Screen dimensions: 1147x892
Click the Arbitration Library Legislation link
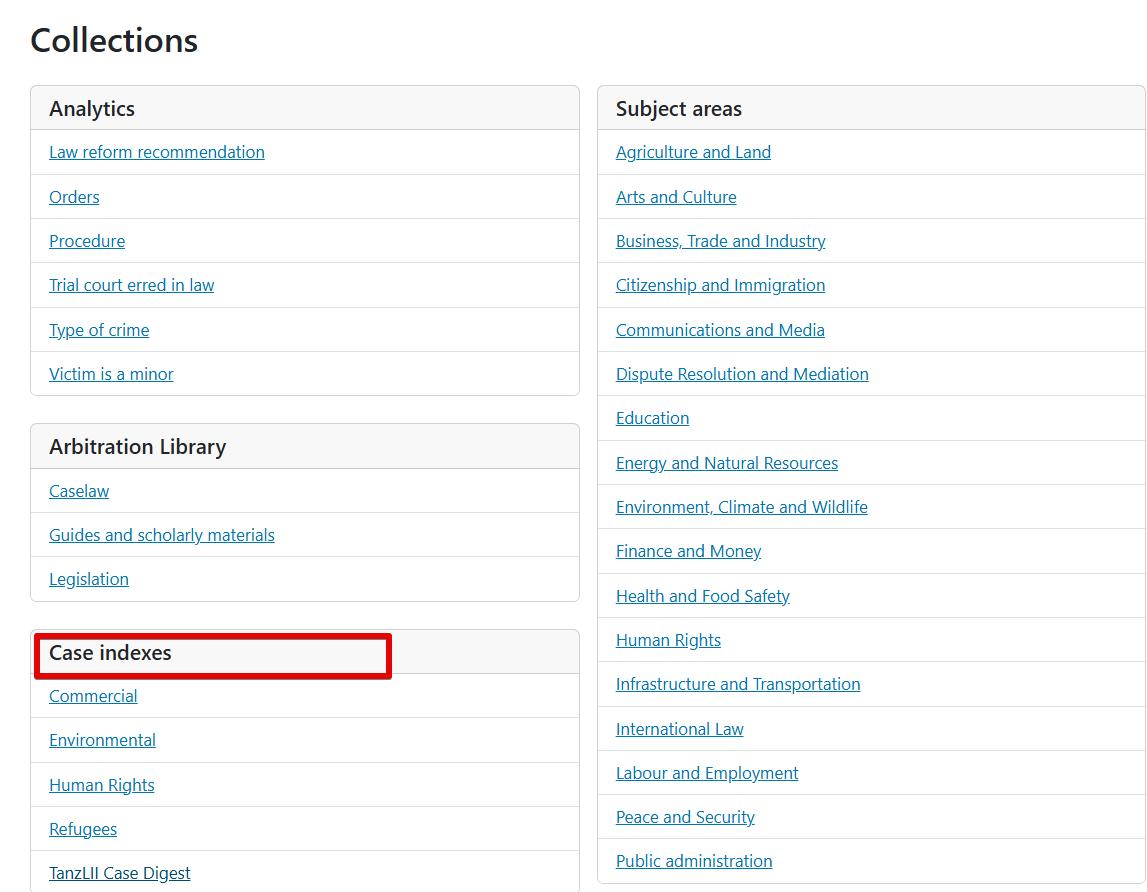tap(89, 579)
